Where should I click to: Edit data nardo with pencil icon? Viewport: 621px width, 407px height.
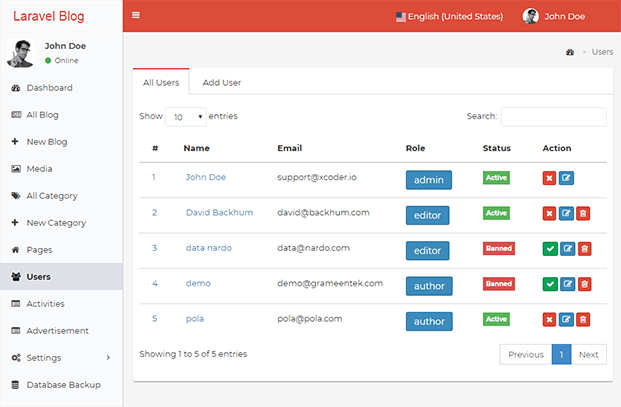click(x=568, y=249)
